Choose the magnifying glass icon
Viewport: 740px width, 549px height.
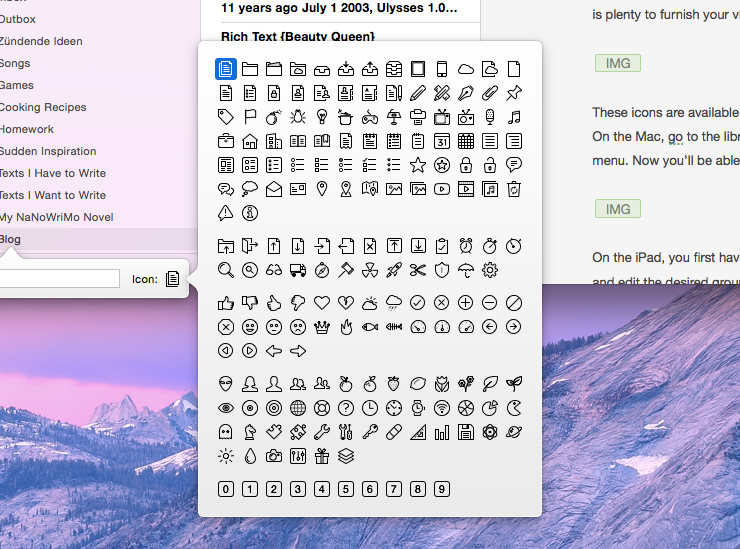[x=226, y=270]
